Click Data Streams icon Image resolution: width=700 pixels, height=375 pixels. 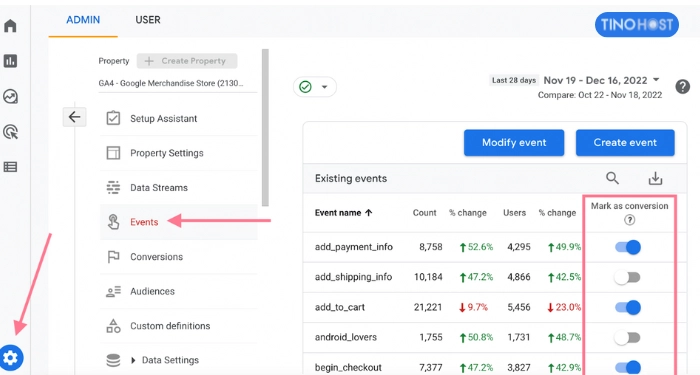coord(113,188)
